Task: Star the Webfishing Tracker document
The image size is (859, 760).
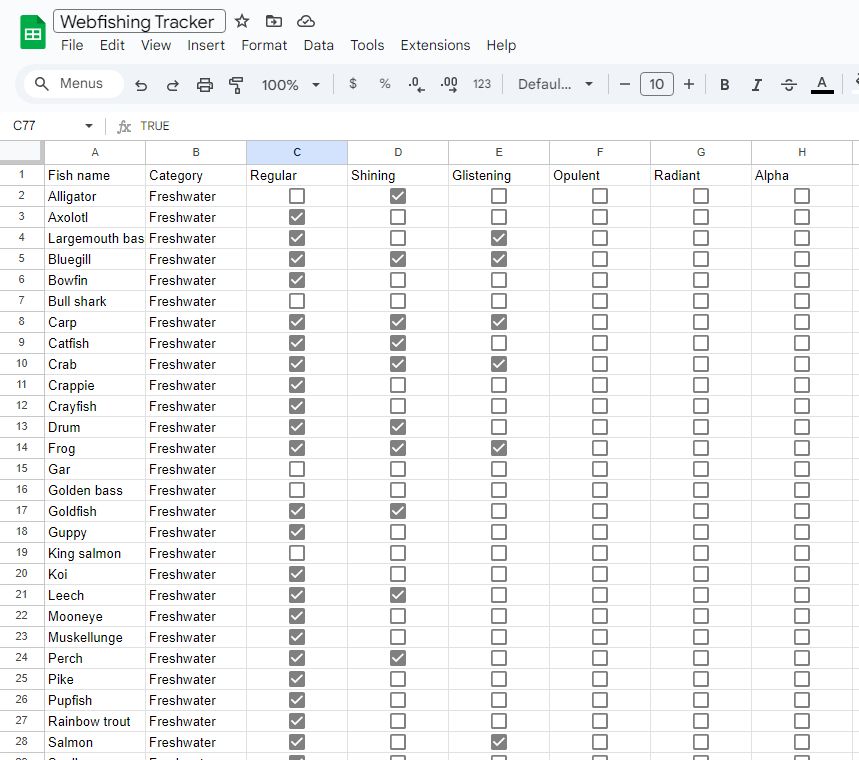Action: coord(242,21)
